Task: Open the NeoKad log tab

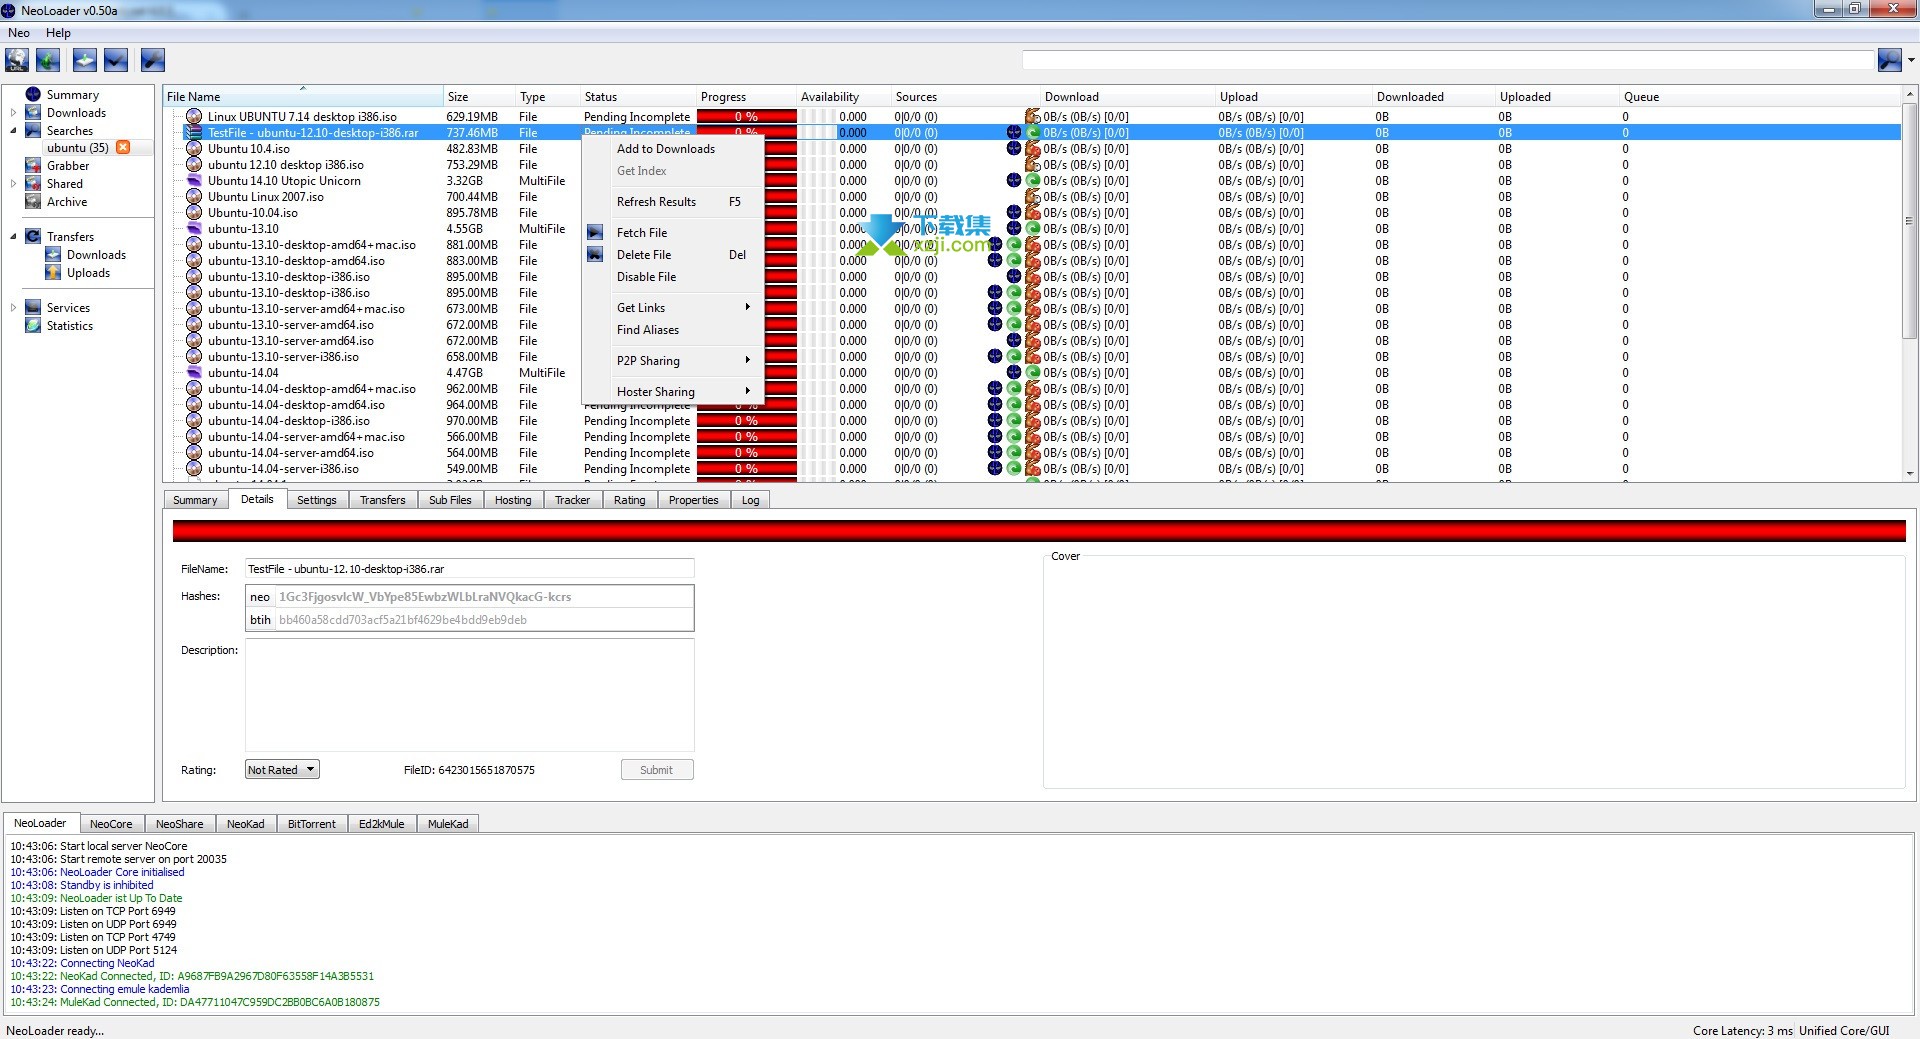Action: pyautogui.click(x=245, y=824)
